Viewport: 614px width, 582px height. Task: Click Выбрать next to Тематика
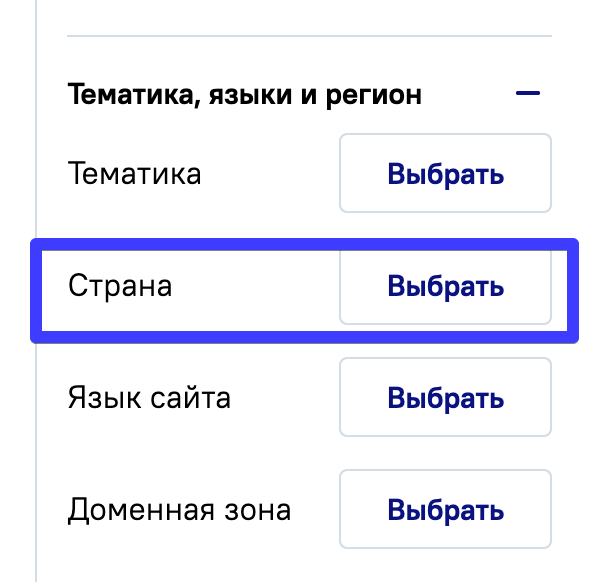pyautogui.click(x=445, y=174)
